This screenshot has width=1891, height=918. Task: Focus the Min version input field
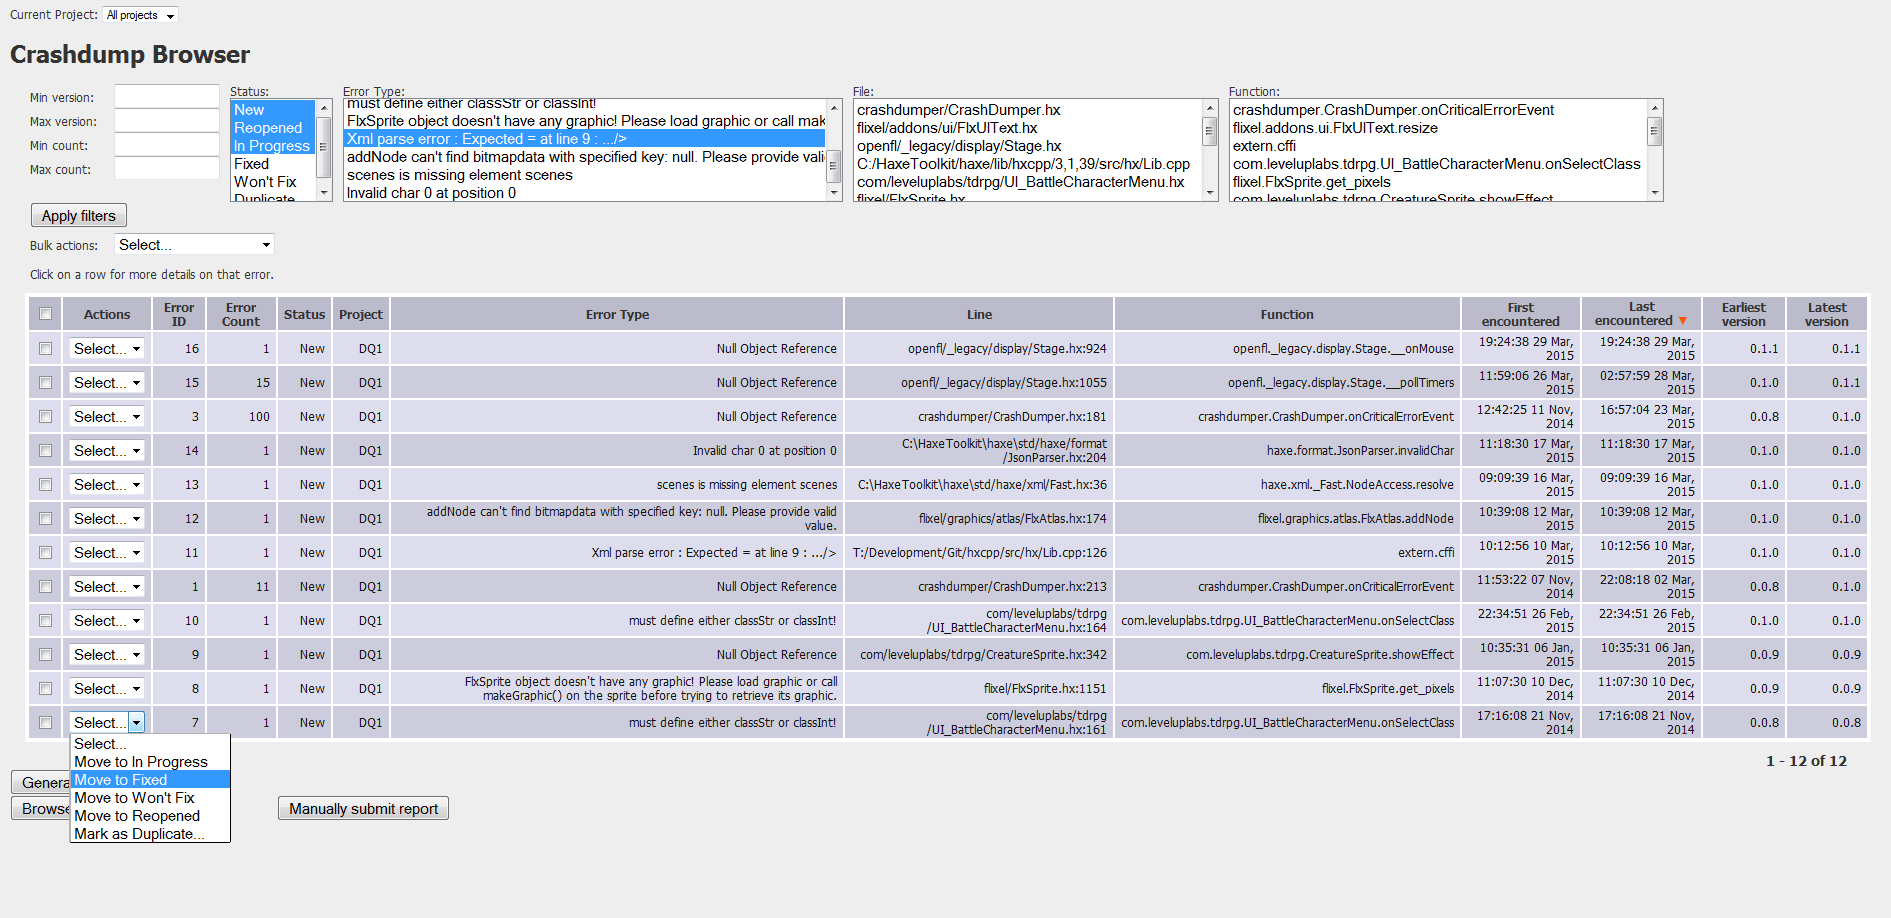(167, 97)
